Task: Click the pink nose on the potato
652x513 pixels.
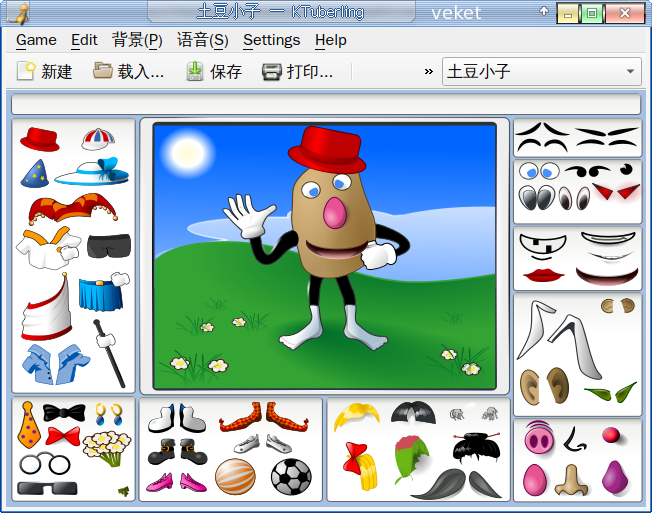Action: click(x=334, y=213)
